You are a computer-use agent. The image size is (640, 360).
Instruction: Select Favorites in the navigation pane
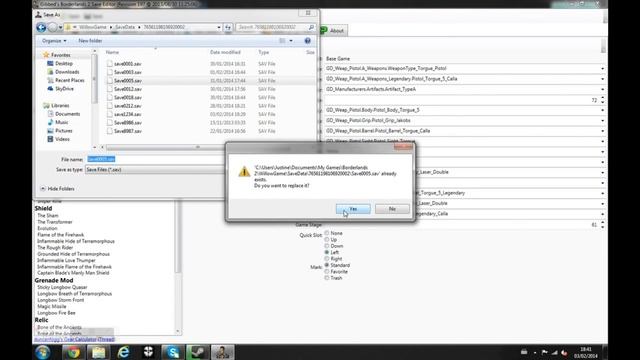[60, 55]
